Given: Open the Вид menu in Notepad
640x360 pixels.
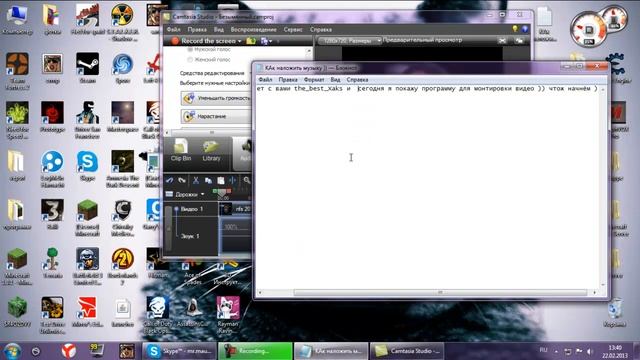Looking at the screenshot, I should tap(335, 80).
